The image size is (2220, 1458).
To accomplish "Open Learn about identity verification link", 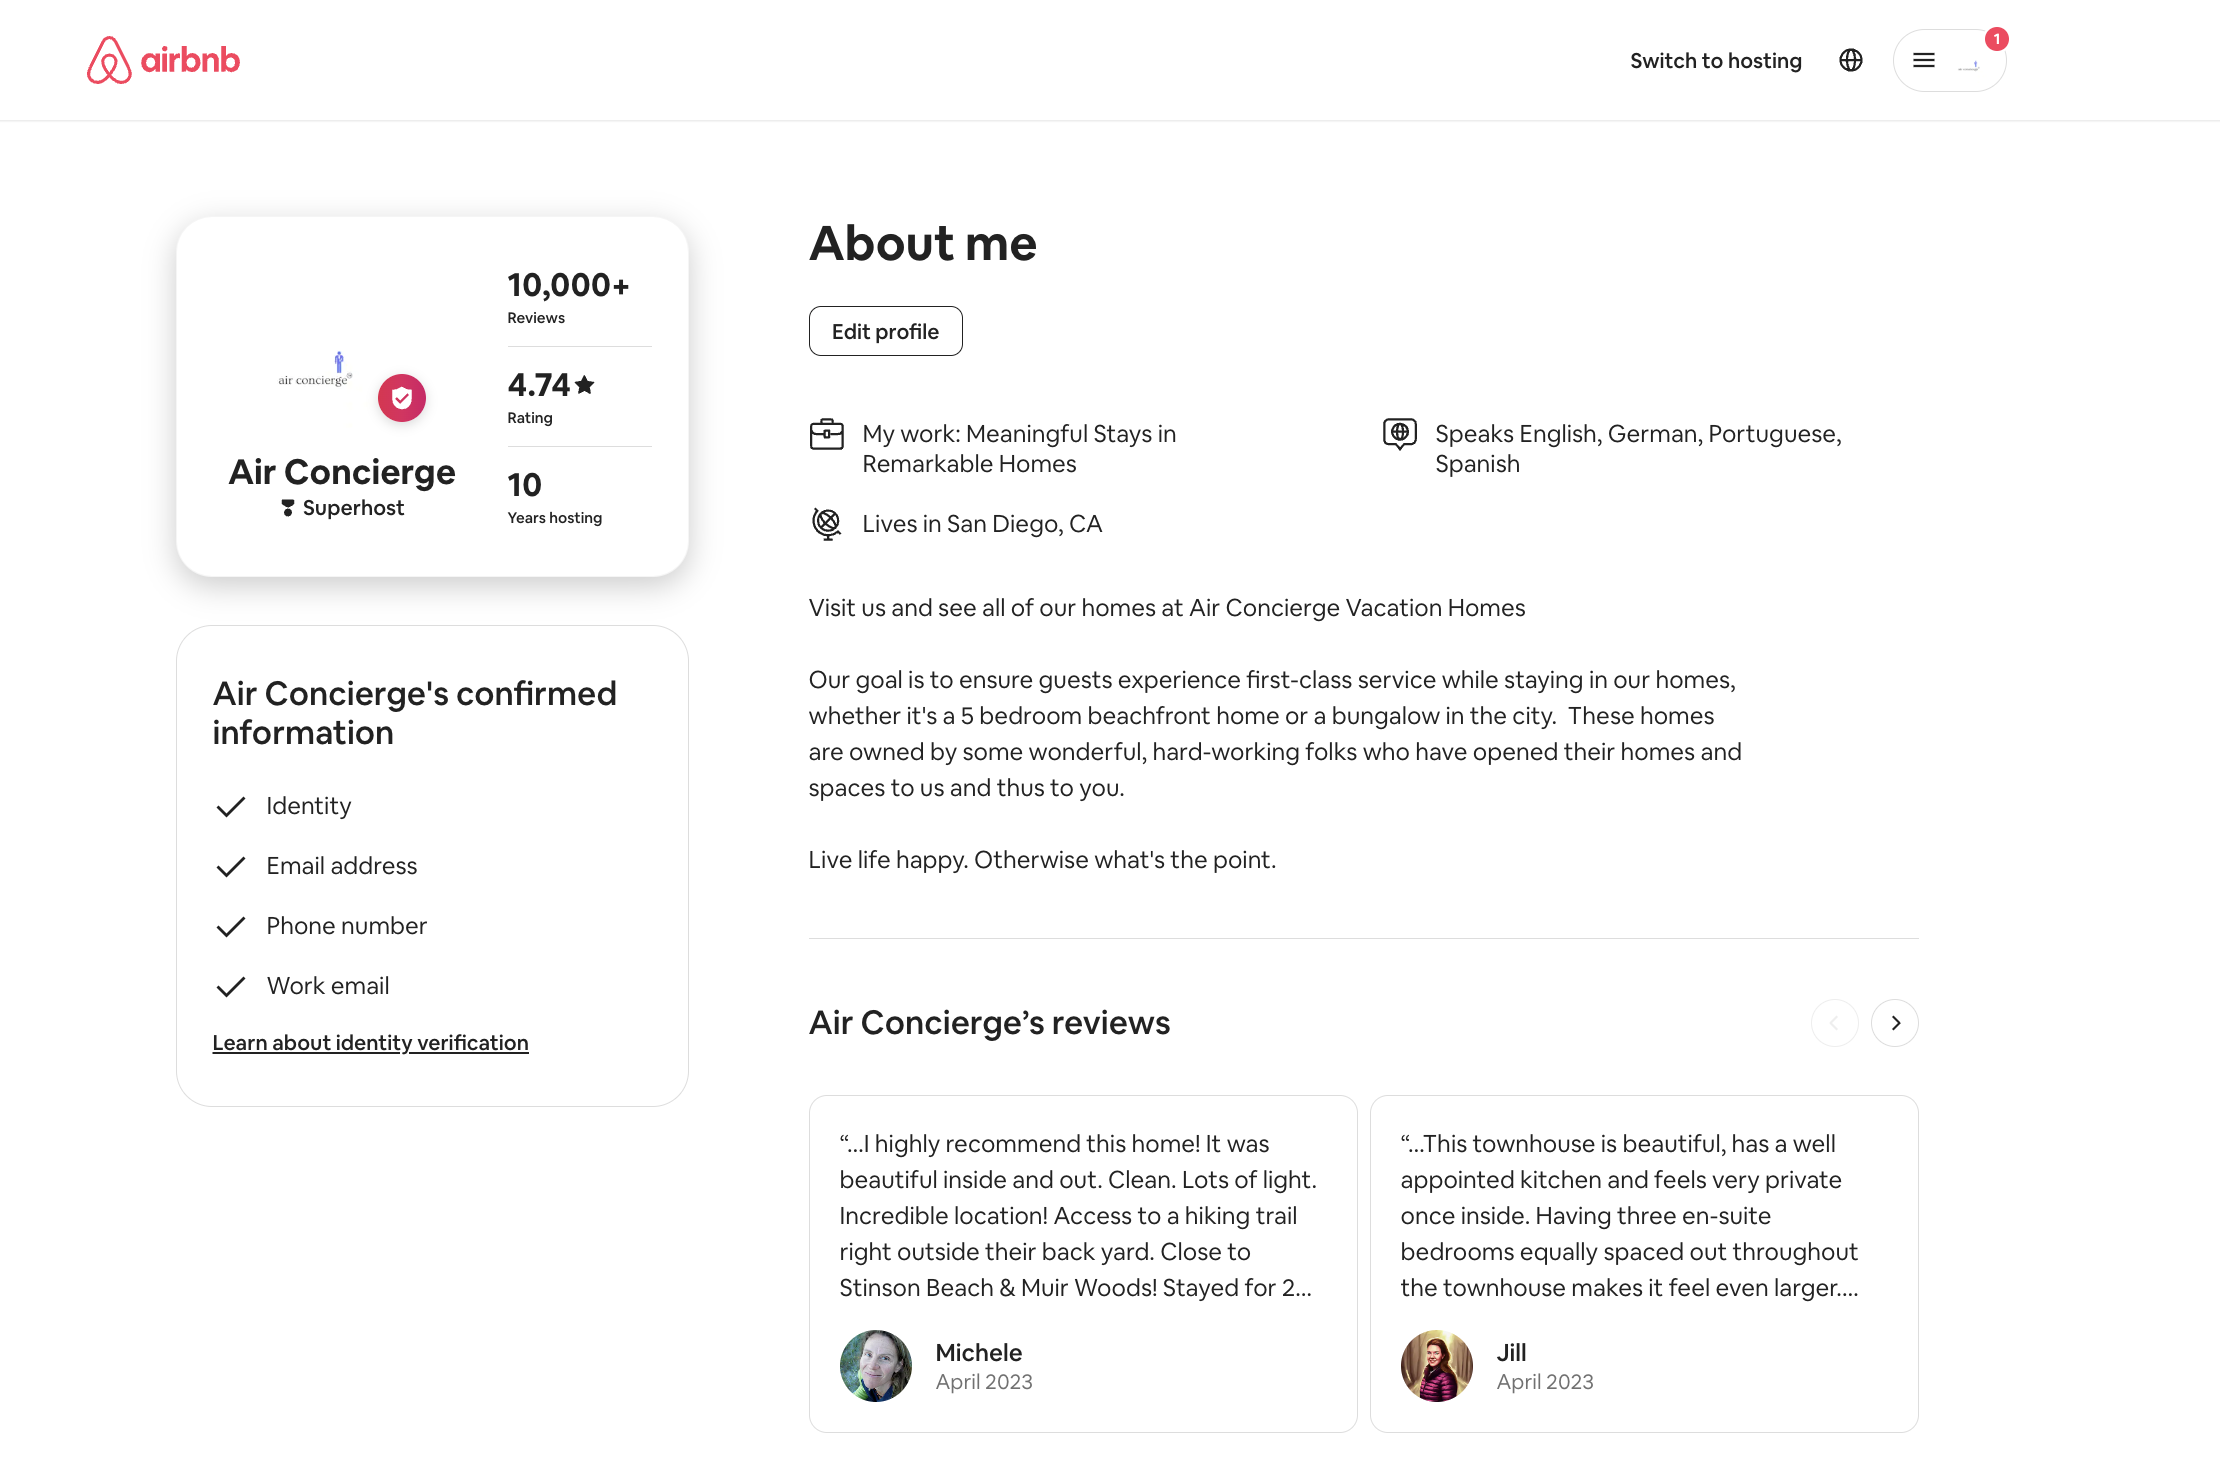I will click(370, 1042).
